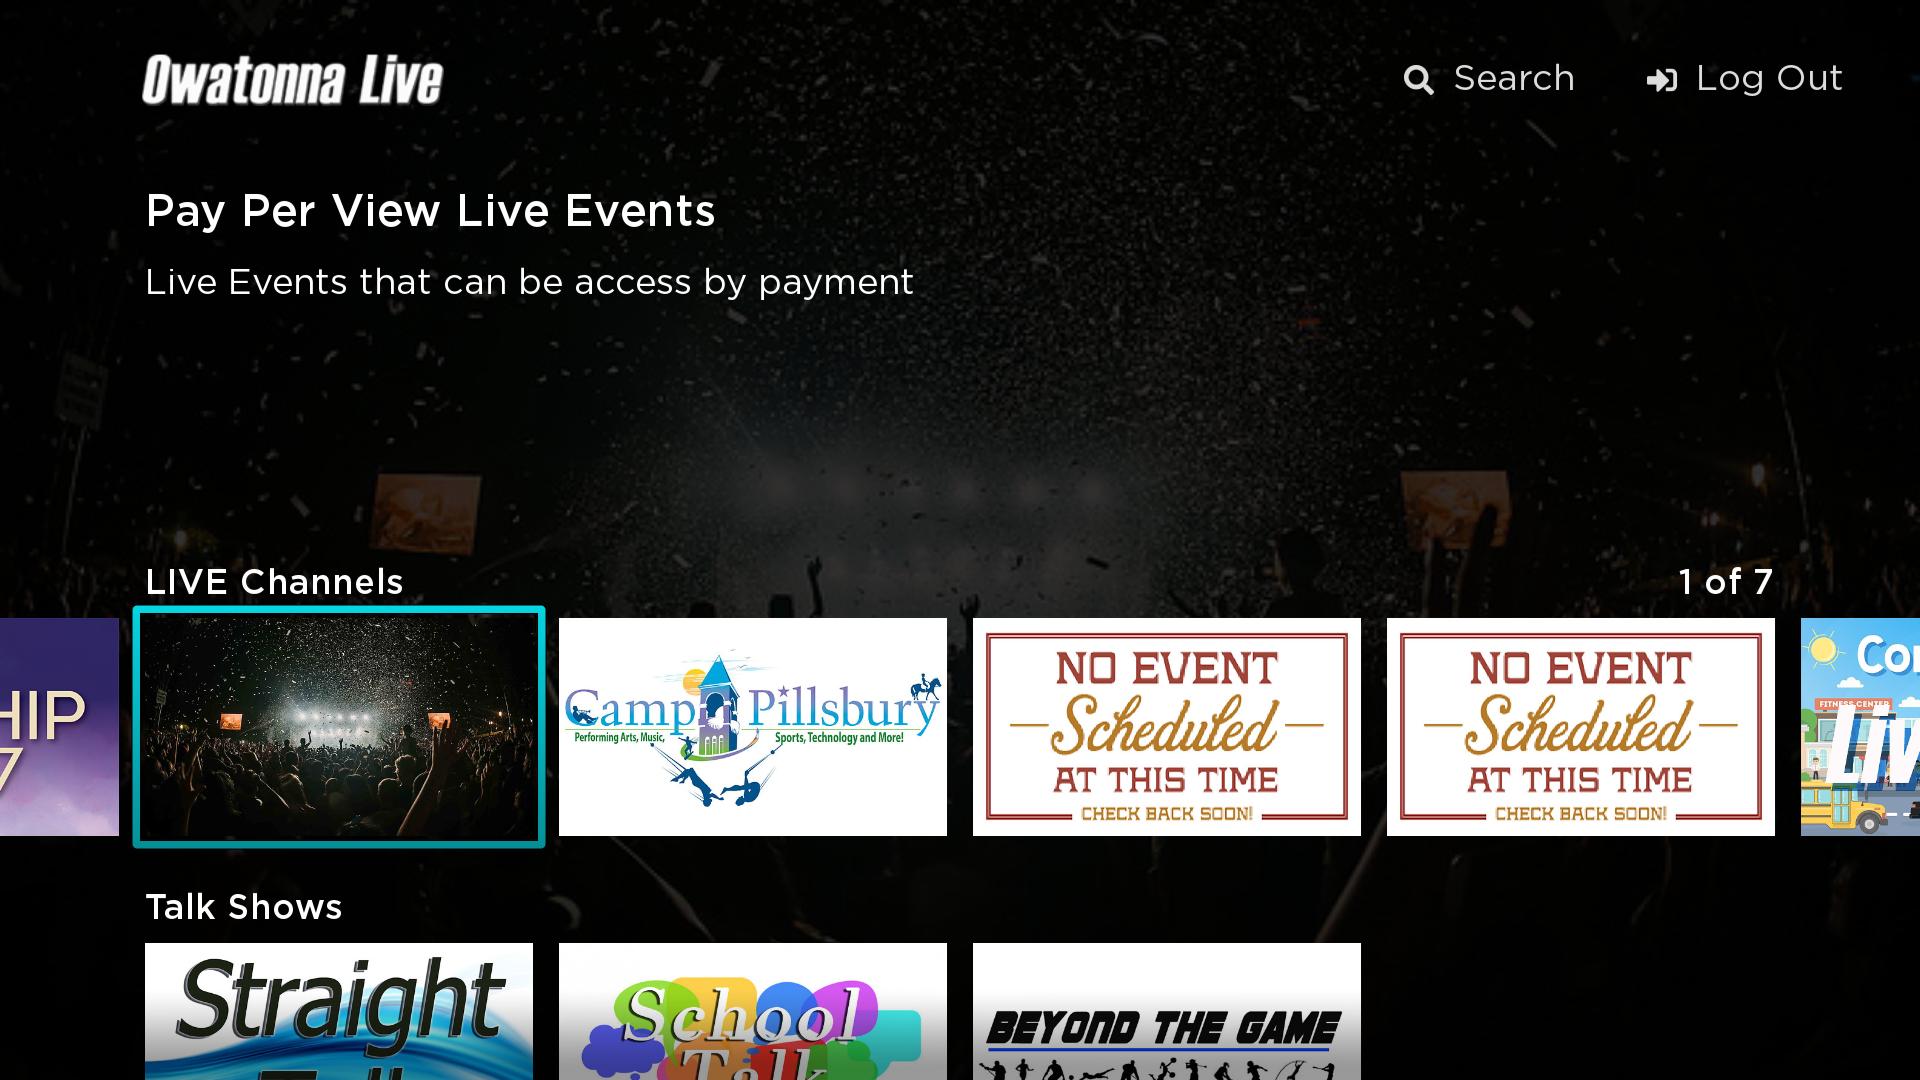The width and height of the screenshot is (1920, 1080).
Task: Select the partially visible school bus tile
Action: [x=1860, y=727]
